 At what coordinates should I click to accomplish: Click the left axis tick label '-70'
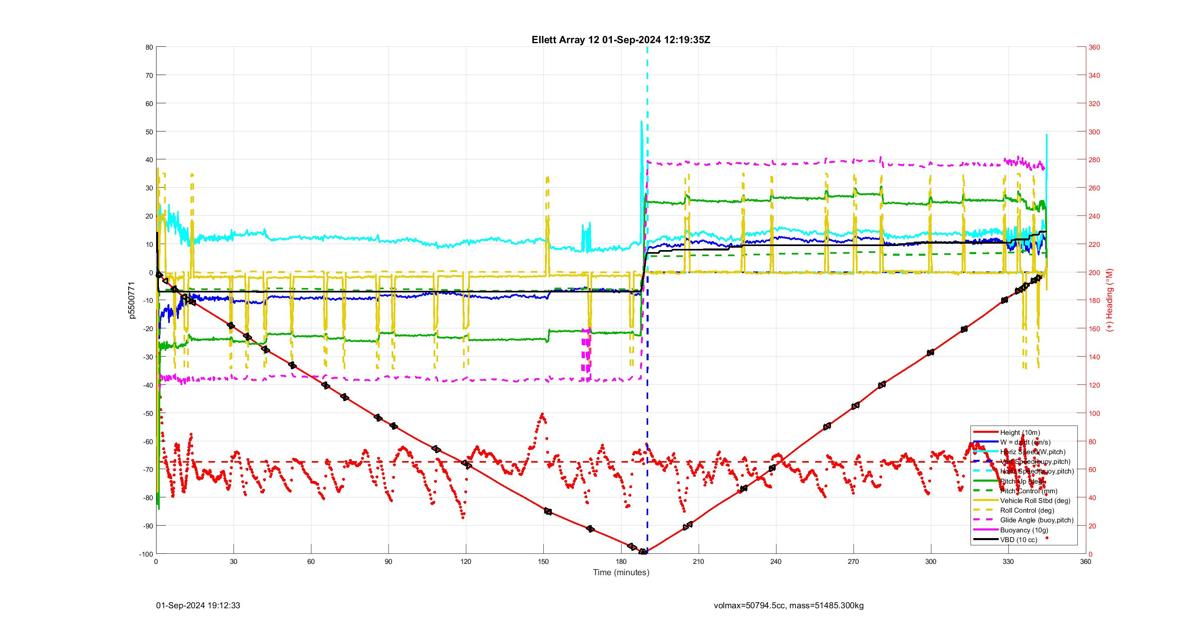pyautogui.click(x=146, y=470)
